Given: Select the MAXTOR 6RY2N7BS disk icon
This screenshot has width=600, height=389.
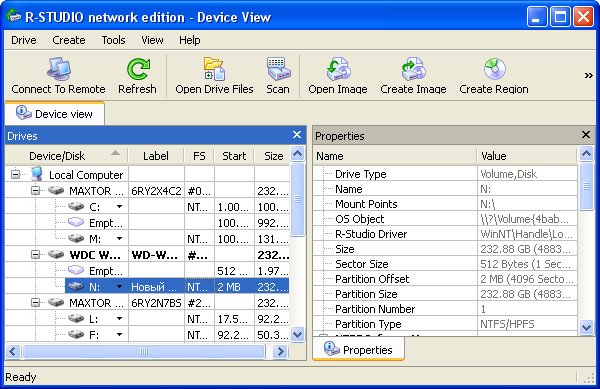Looking at the screenshot, I should coord(56,303).
